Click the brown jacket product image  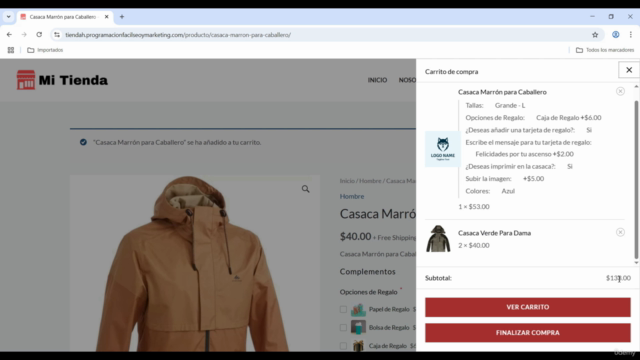195,263
